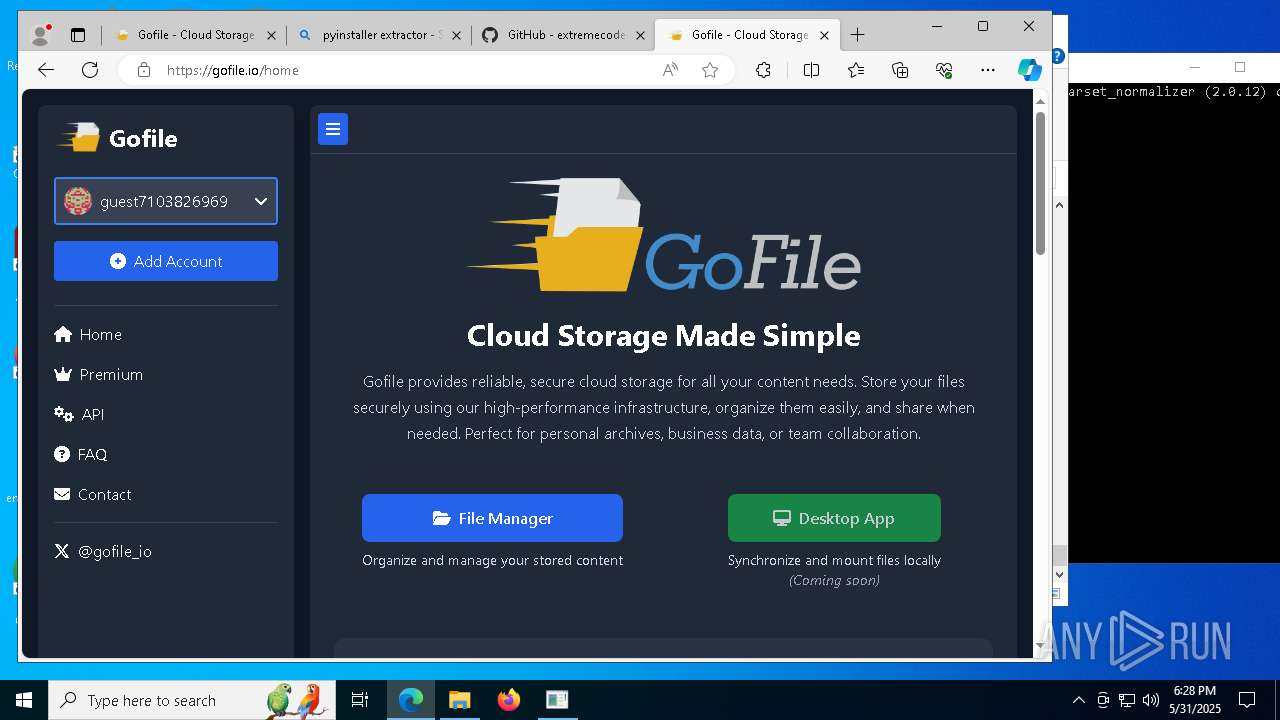Screen dimensions: 1280x720
Task: Open Task View on taskbar
Action: tap(360, 700)
